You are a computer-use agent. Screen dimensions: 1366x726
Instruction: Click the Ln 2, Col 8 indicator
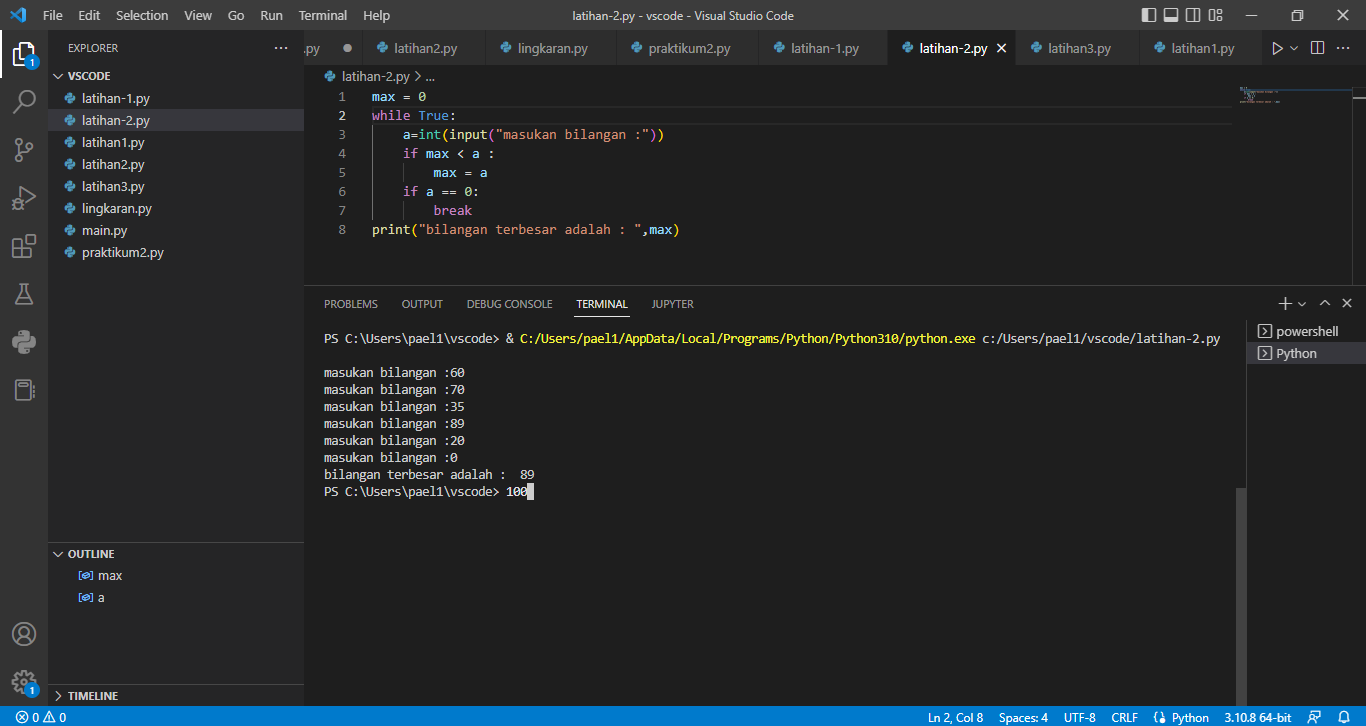coord(955,717)
